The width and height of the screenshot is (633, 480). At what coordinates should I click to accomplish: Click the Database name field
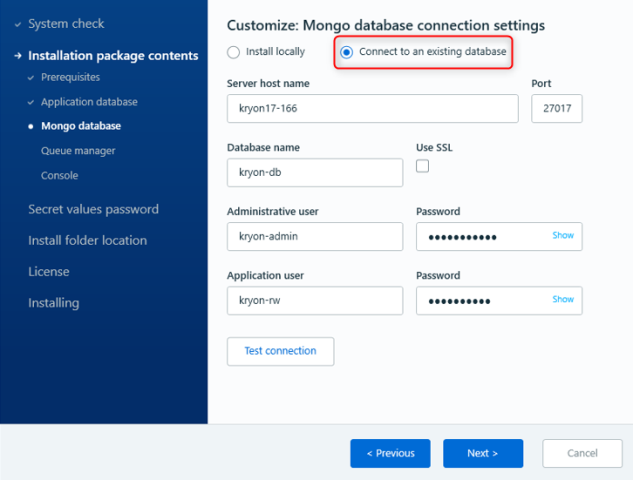pyautogui.click(x=314, y=172)
